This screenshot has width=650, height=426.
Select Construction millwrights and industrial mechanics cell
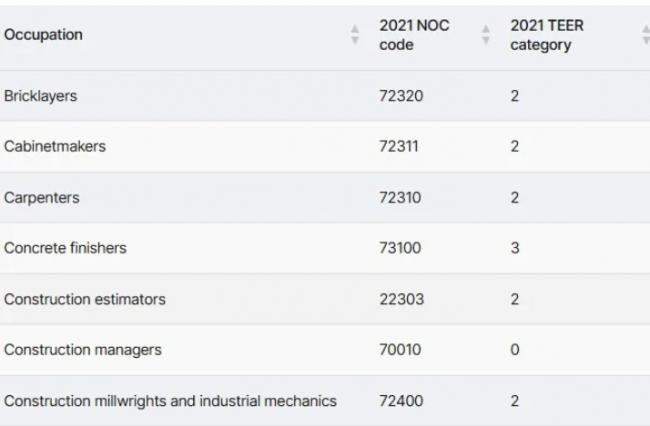pos(170,401)
